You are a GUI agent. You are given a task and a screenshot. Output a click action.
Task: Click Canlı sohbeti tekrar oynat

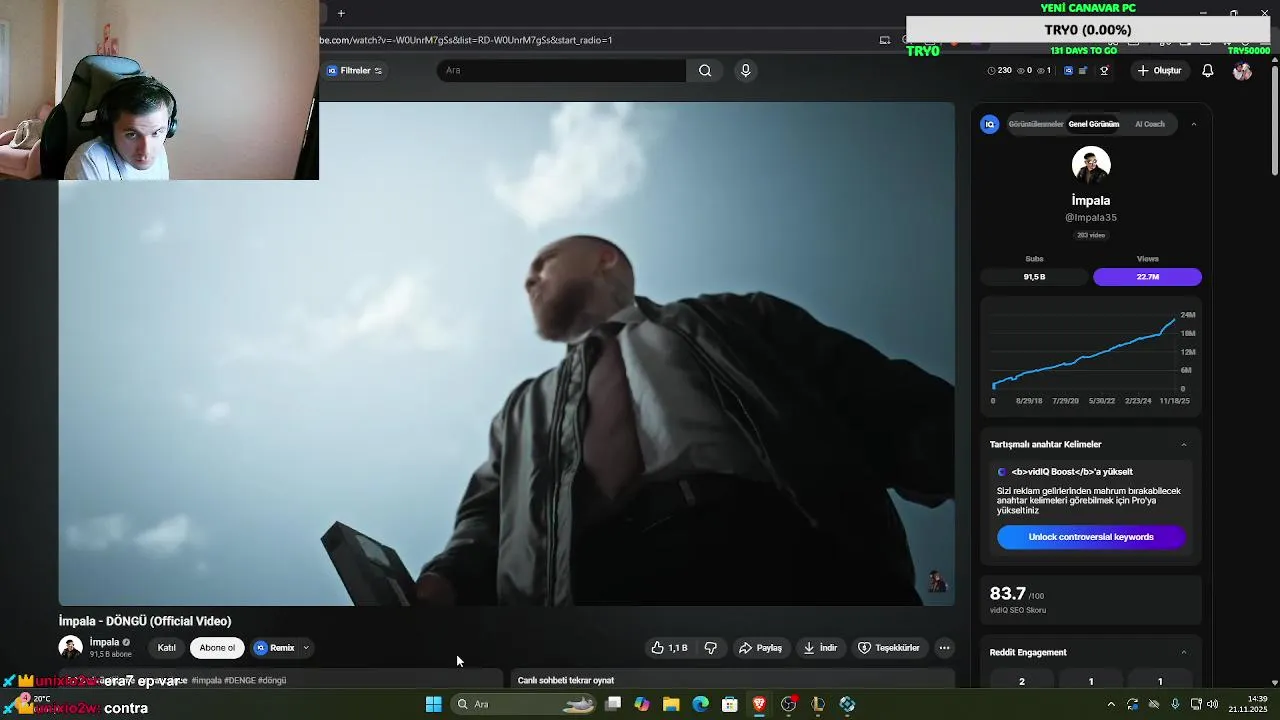coord(566,680)
